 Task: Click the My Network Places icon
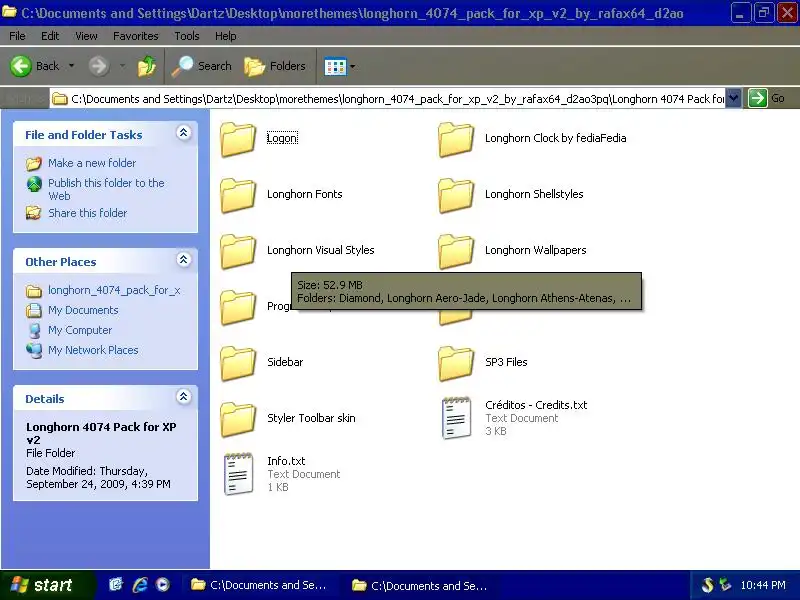coord(34,350)
